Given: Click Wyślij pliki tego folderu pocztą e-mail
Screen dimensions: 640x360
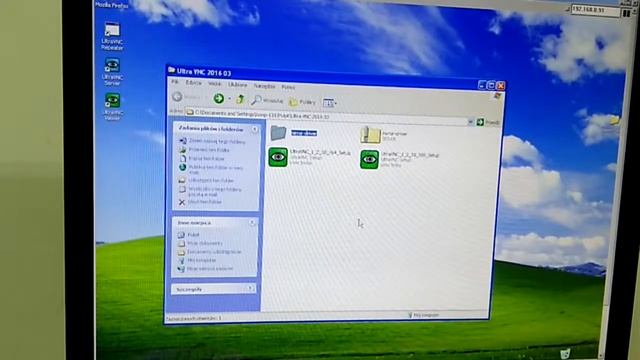Looking at the screenshot, I should [x=215, y=191].
